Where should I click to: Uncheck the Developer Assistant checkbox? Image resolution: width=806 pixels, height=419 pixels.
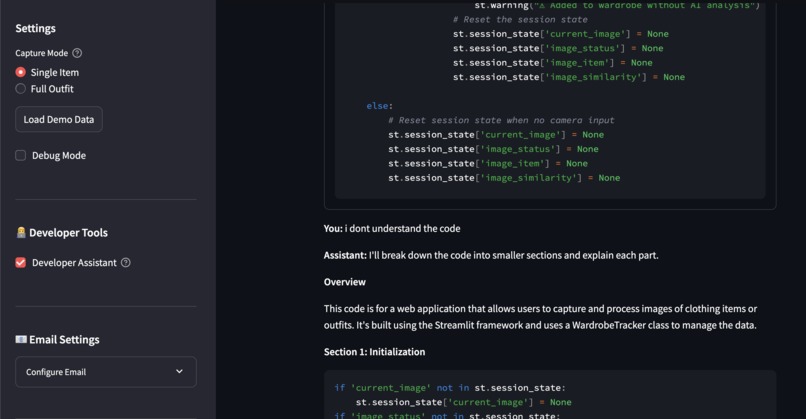pyautogui.click(x=21, y=263)
